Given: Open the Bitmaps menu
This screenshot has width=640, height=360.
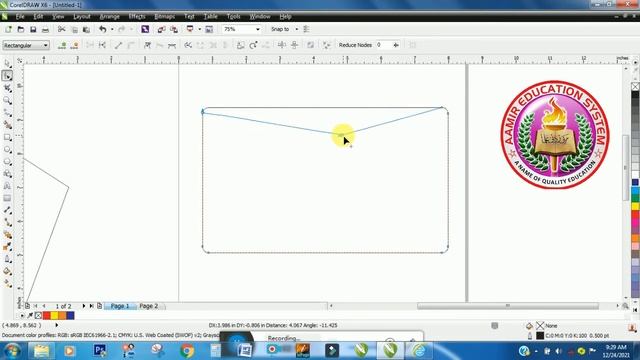Looking at the screenshot, I should point(164,17).
